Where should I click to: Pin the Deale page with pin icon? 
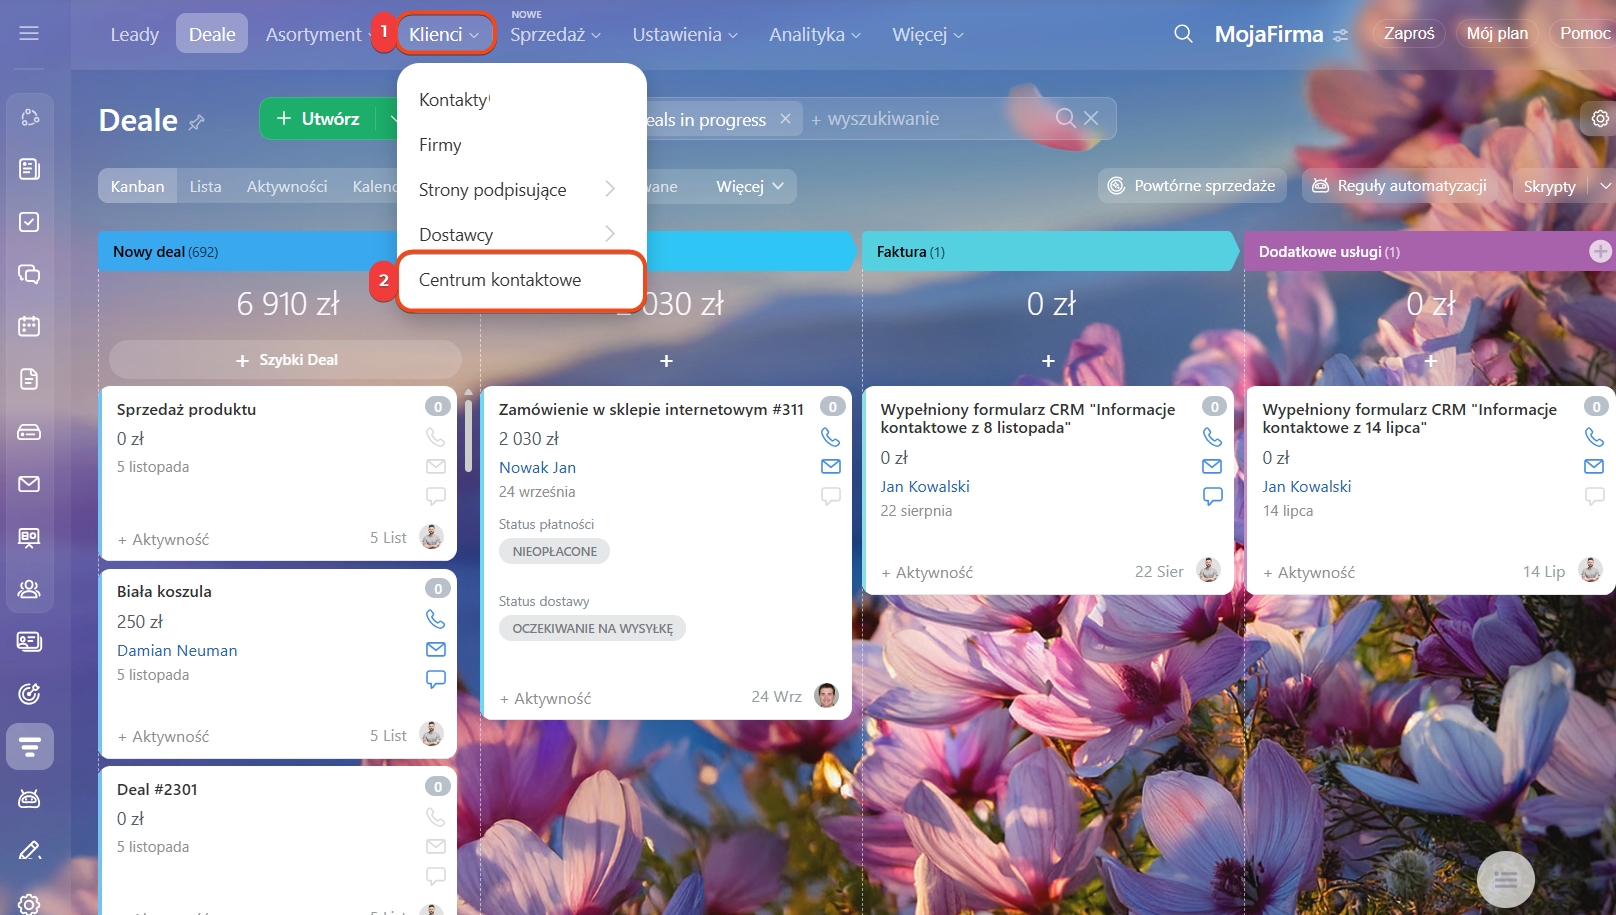tap(197, 122)
